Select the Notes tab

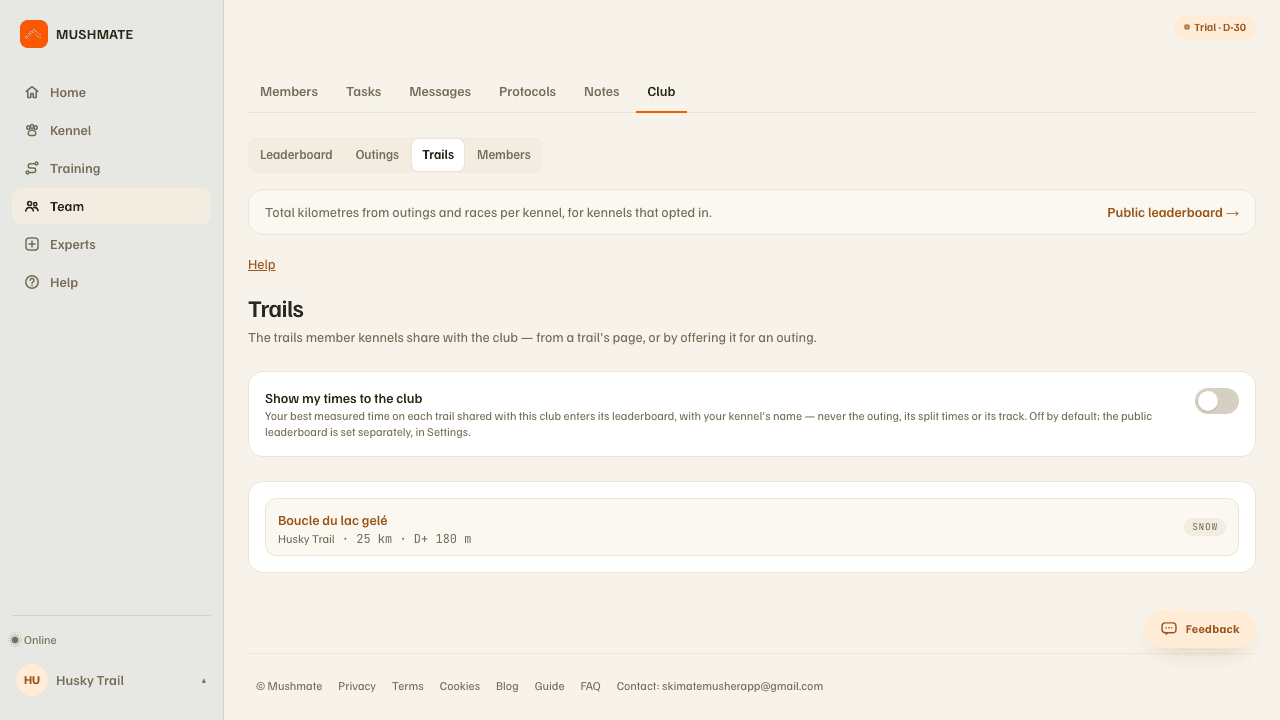pyautogui.click(x=601, y=92)
